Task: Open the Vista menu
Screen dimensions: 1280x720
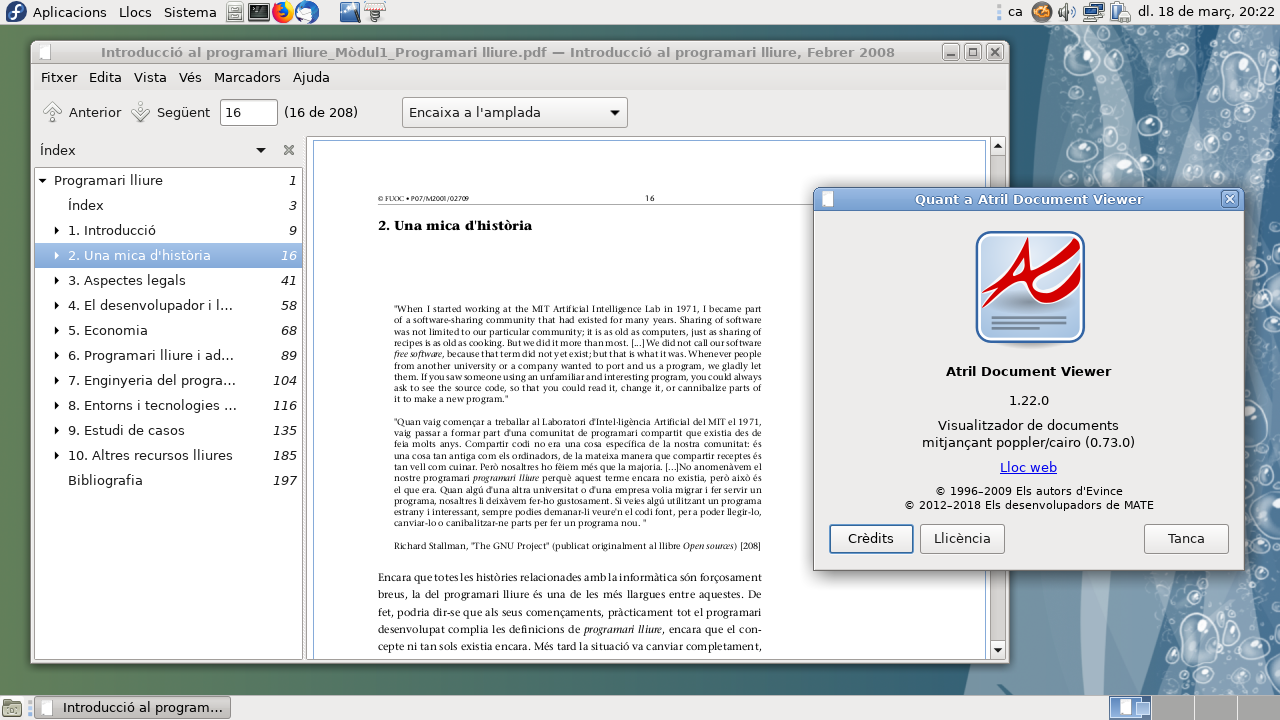Action: pos(150,77)
